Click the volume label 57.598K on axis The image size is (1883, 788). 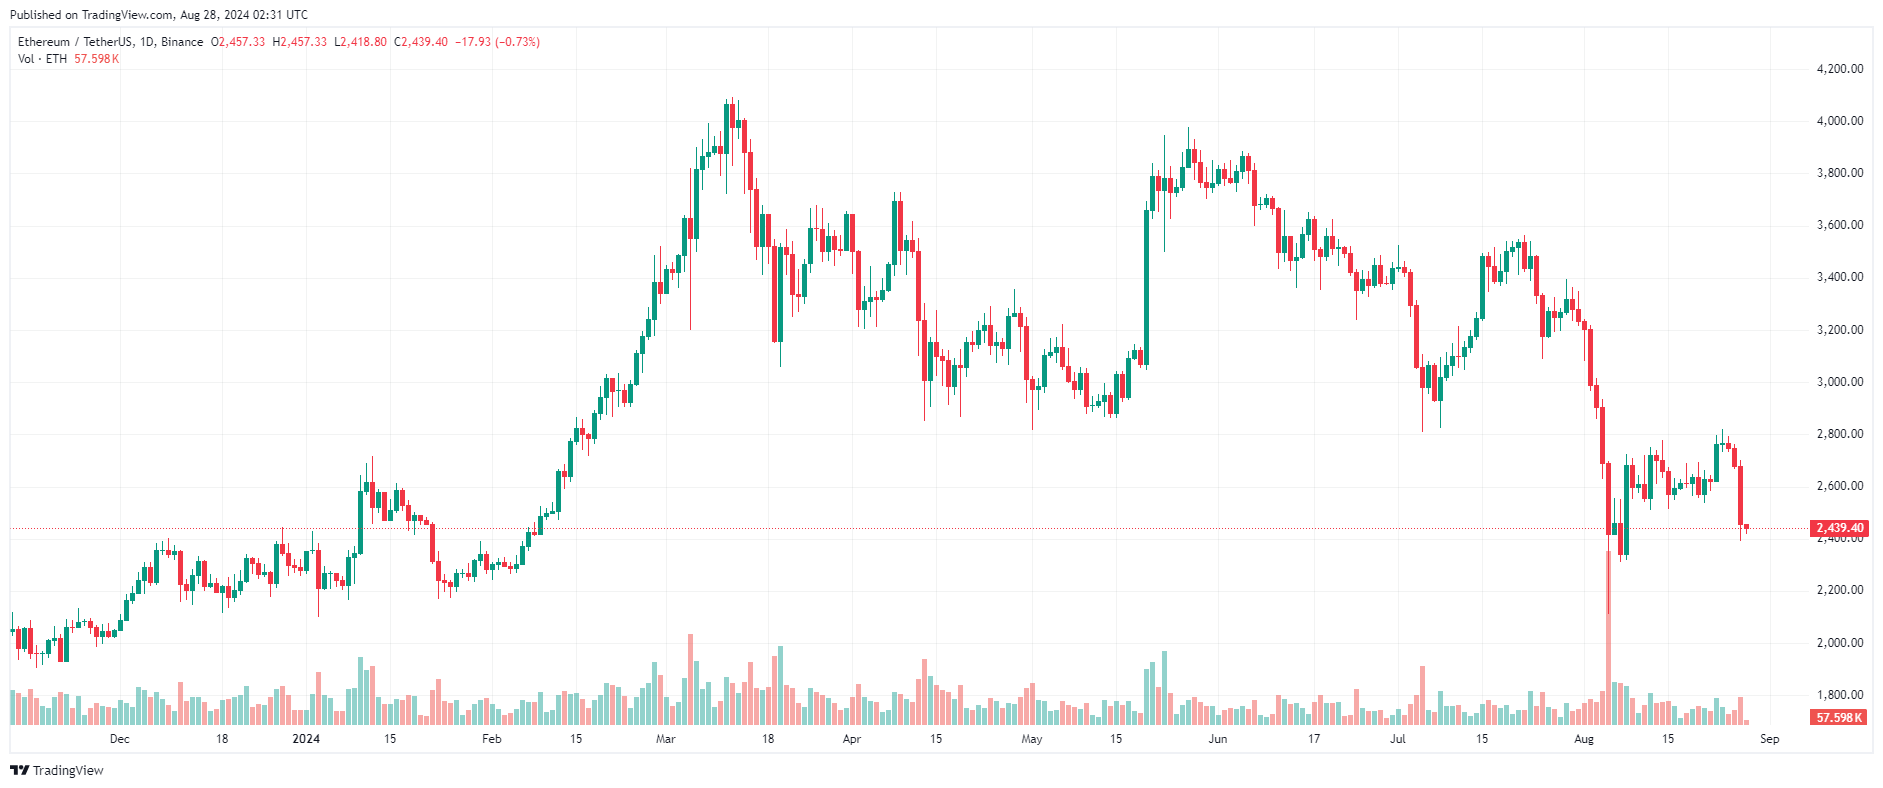(1839, 718)
